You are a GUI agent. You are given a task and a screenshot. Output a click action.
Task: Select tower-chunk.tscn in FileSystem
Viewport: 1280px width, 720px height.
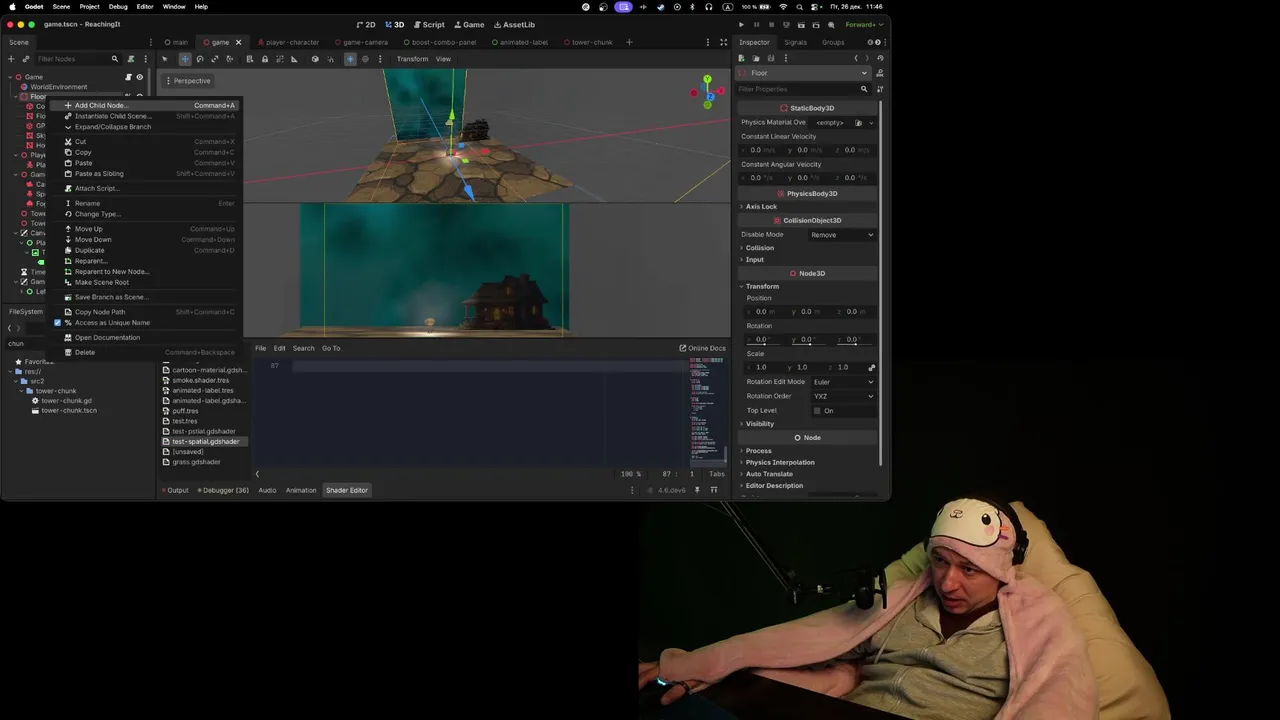(x=69, y=411)
